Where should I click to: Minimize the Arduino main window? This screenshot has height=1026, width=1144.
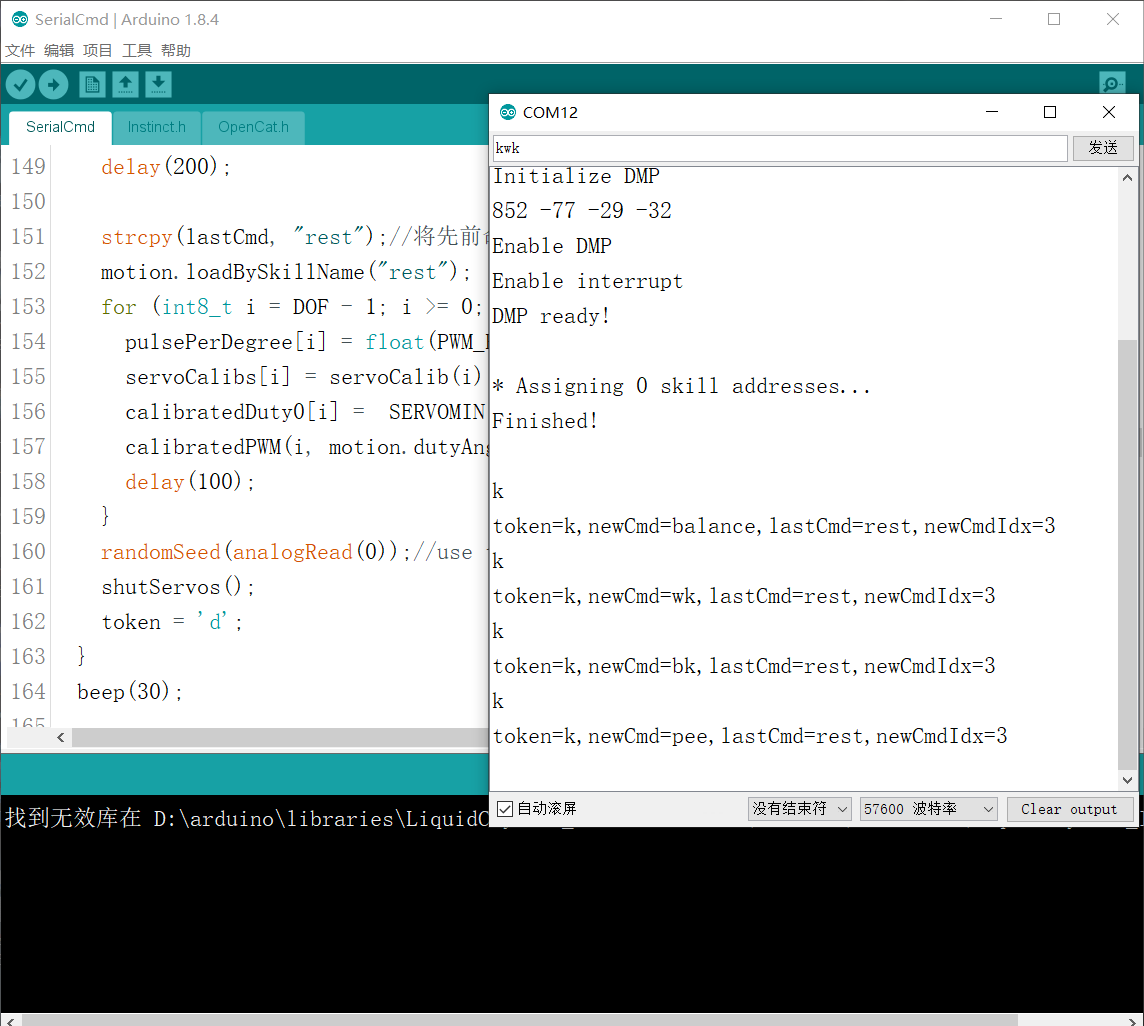(x=996, y=20)
